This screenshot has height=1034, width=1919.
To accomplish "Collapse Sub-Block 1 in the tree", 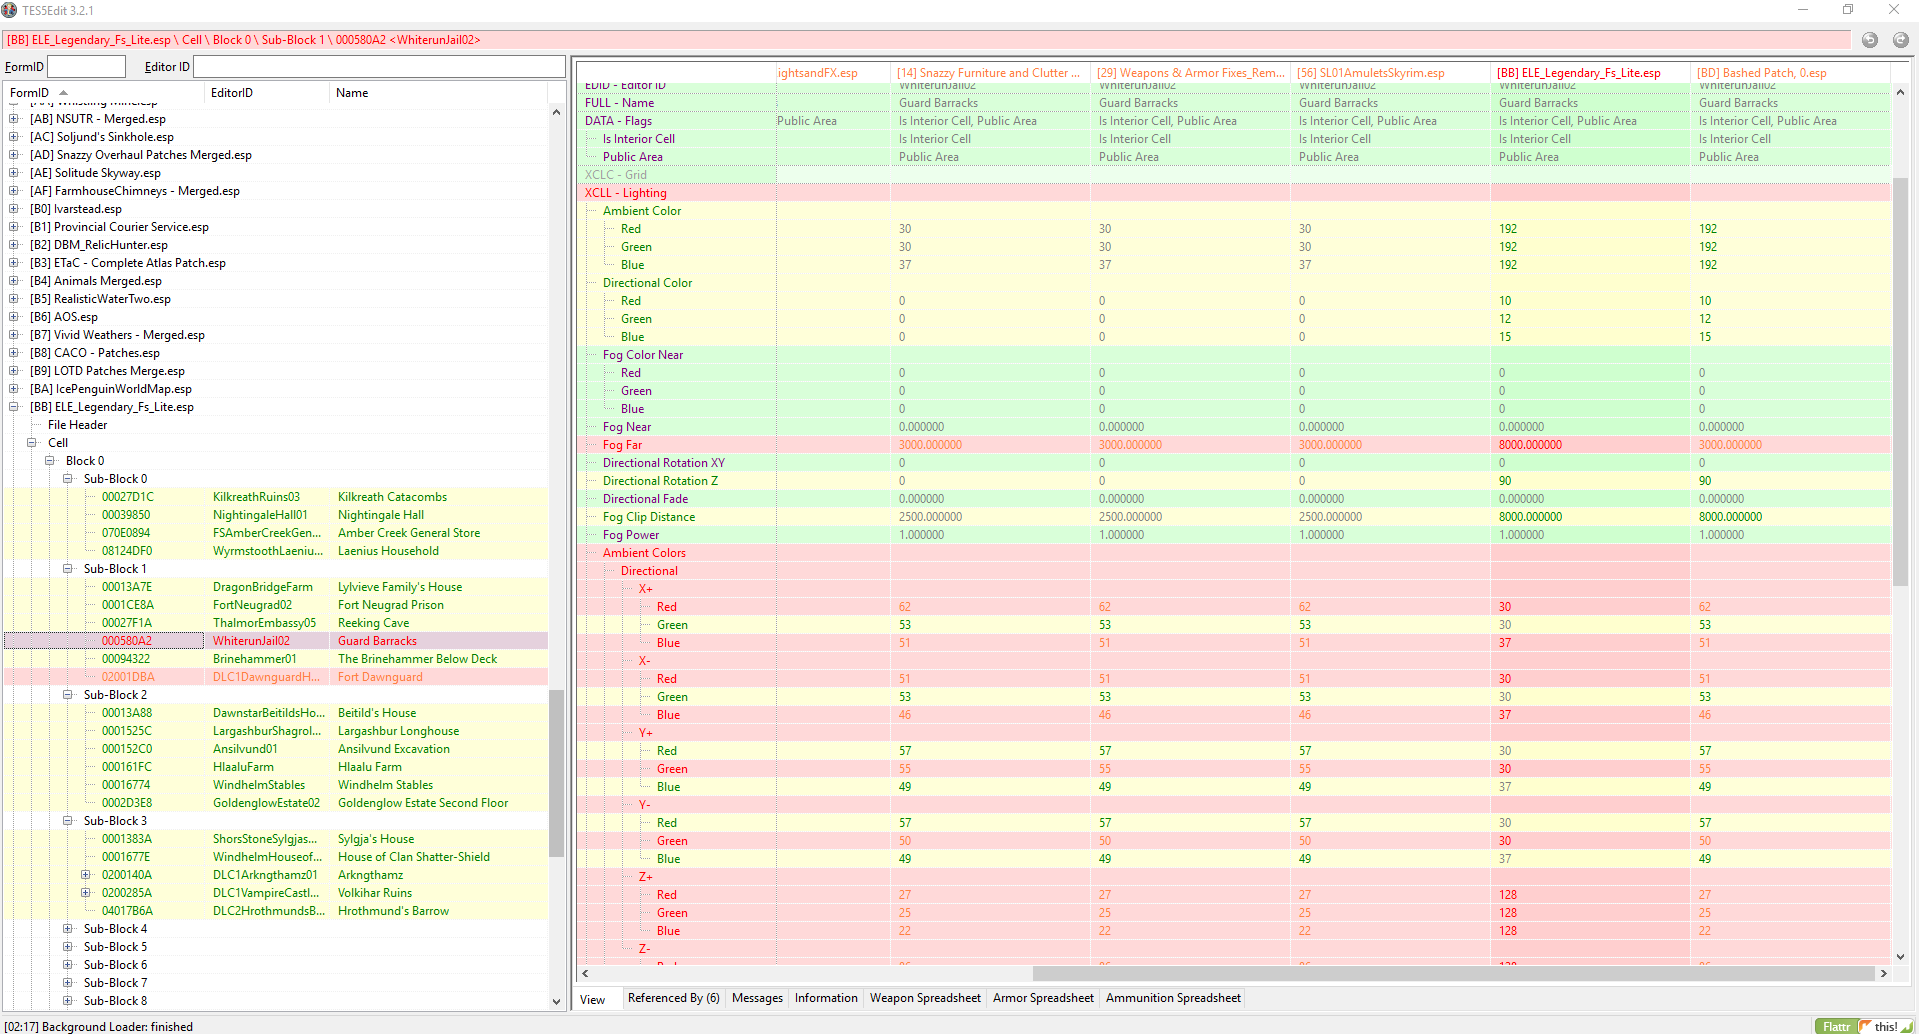I will pos(68,569).
